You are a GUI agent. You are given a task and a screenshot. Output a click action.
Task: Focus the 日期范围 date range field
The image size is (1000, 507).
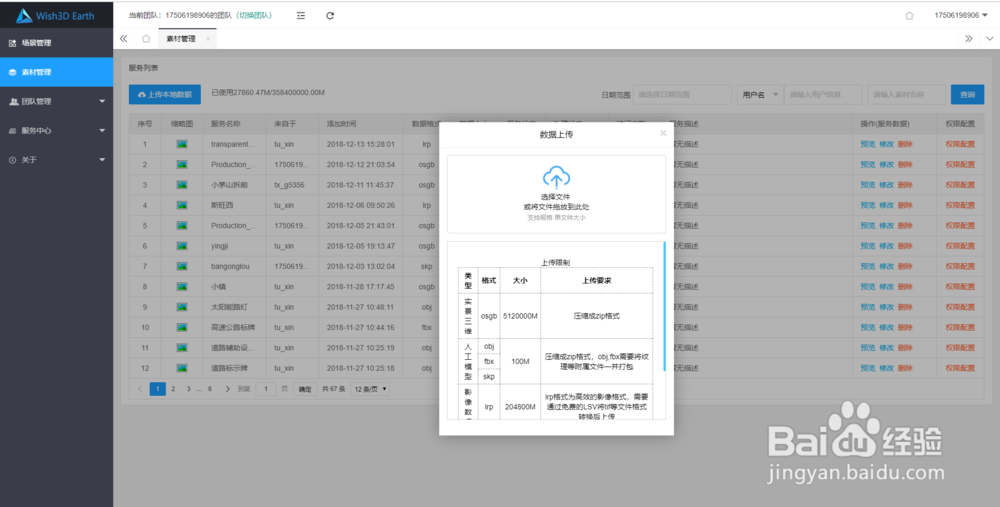coord(682,94)
